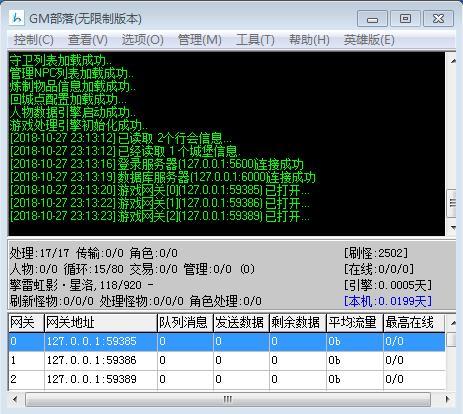The width and height of the screenshot is (463, 414).
Task: Click the 最高在线 column header
Action: (414, 322)
